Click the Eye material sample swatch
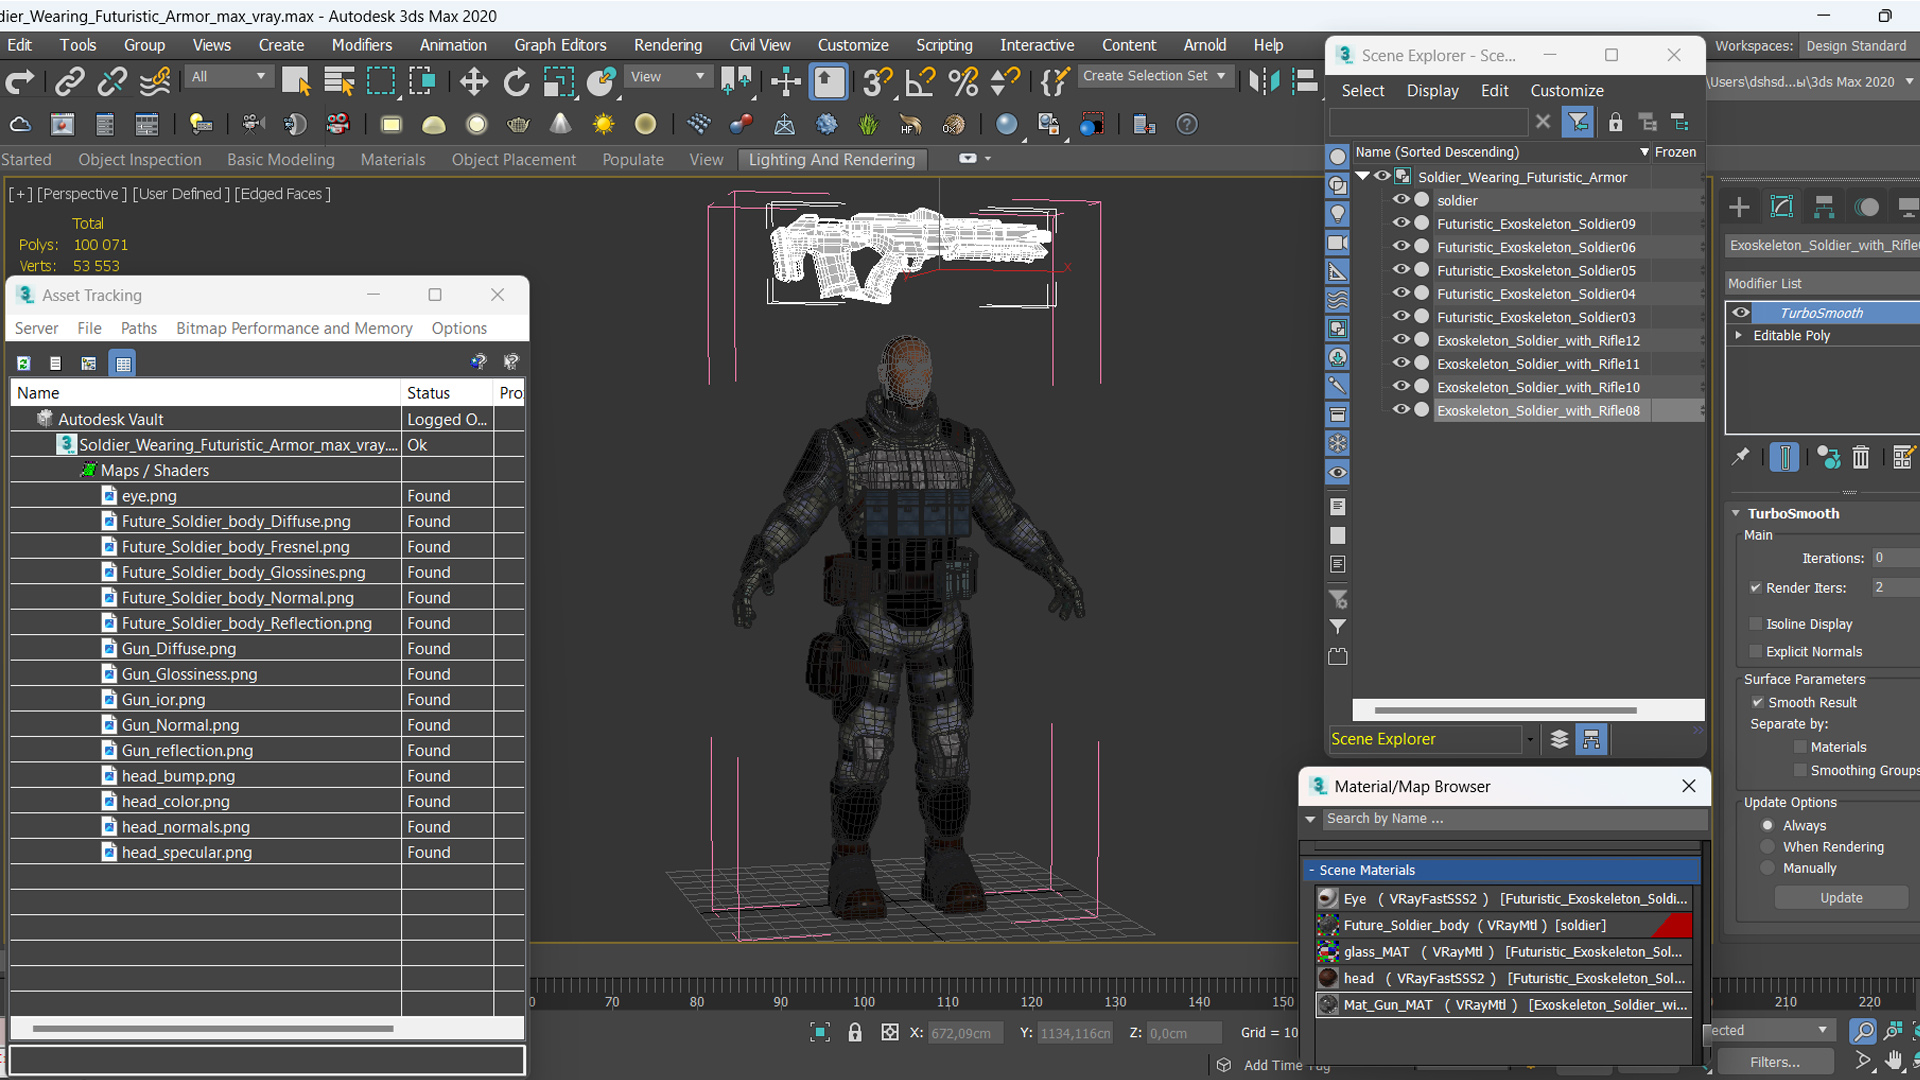The height and width of the screenshot is (1080, 1920). pos(1328,898)
